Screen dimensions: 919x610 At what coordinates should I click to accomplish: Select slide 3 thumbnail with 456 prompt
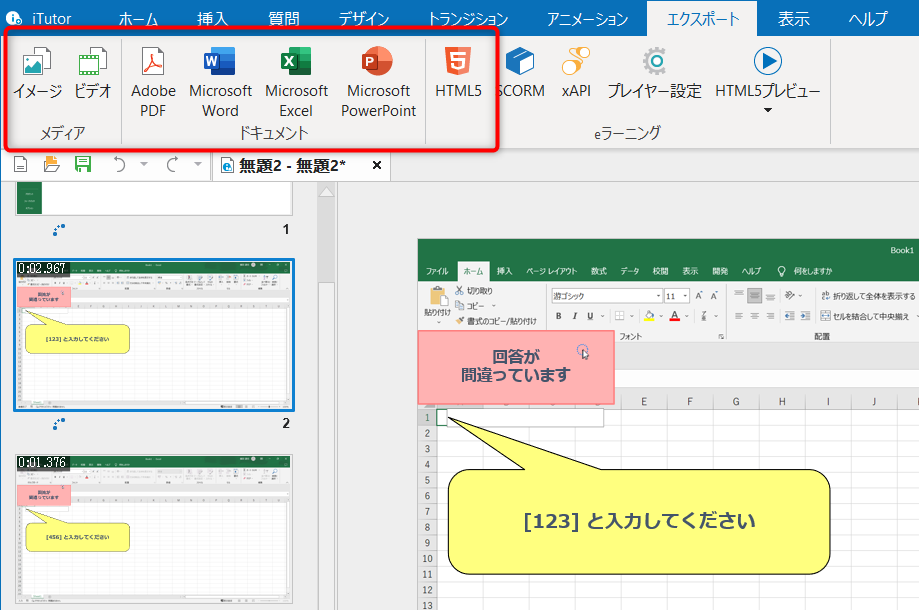tap(154, 529)
